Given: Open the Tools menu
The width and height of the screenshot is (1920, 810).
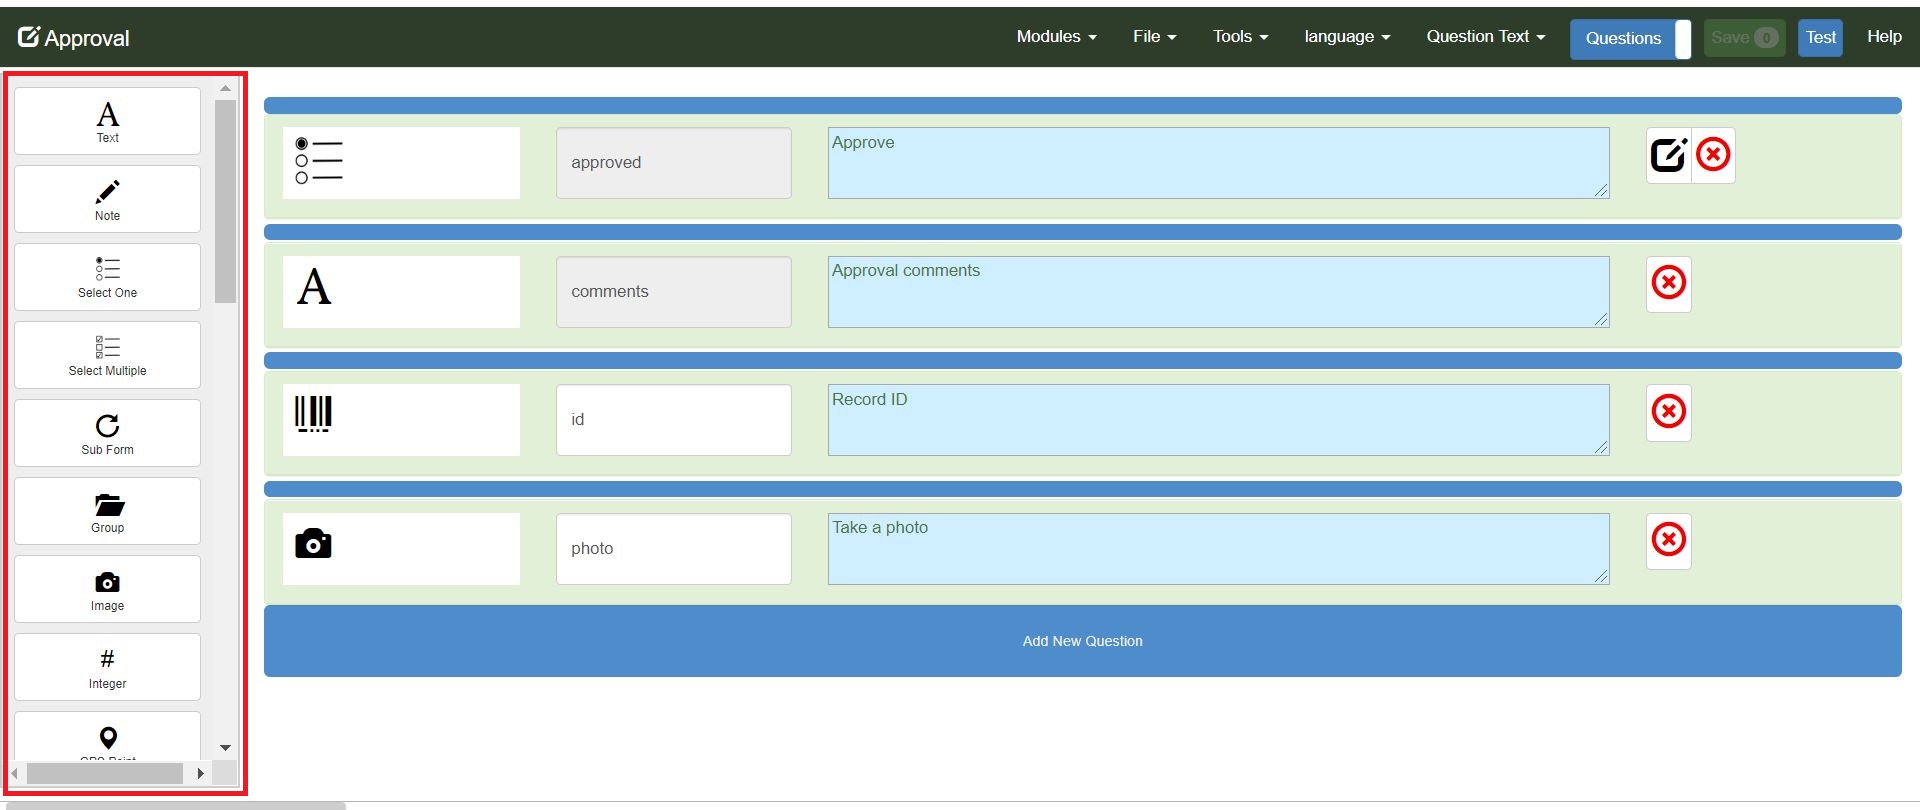Looking at the screenshot, I should coord(1240,37).
